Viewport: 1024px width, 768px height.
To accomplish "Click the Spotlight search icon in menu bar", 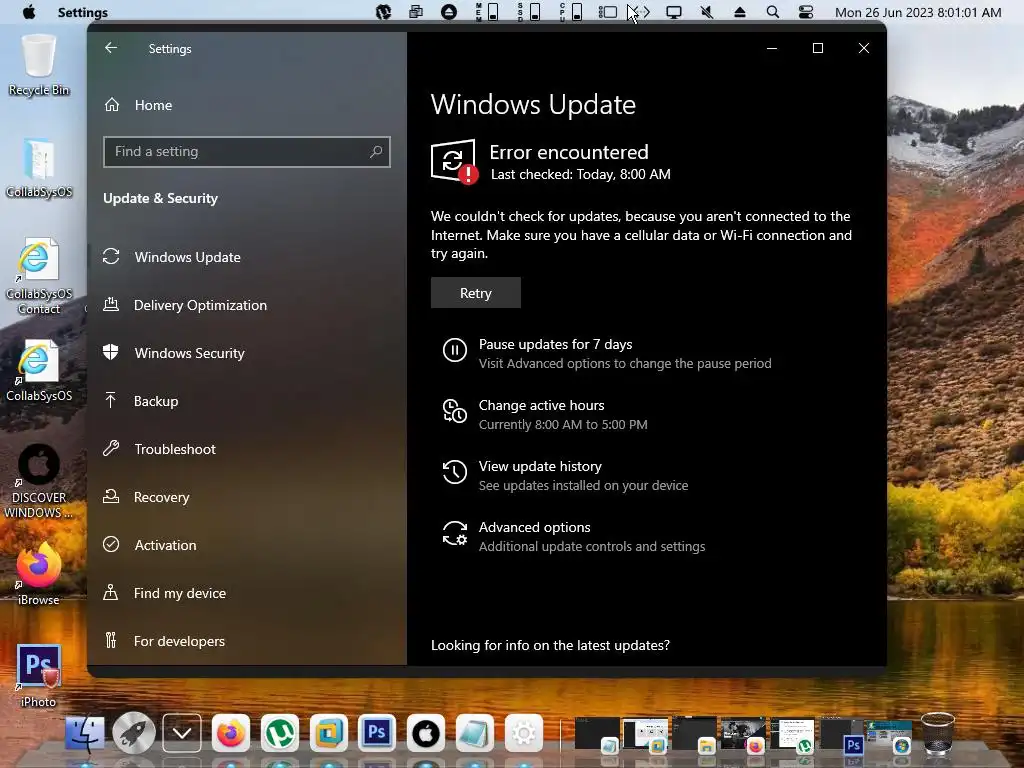I will point(773,12).
